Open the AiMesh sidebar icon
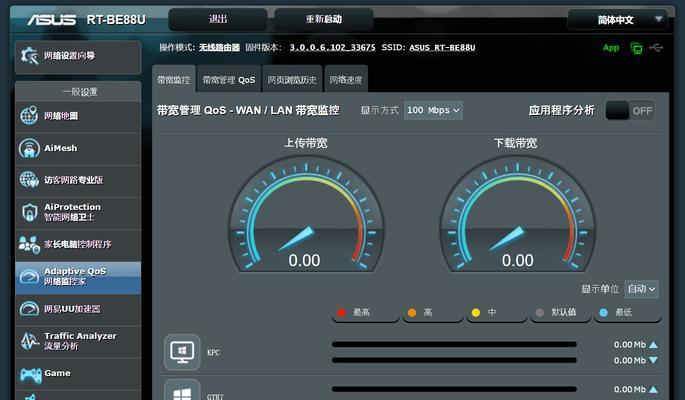This screenshot has width=685, height=400. [x=29, y=148]
